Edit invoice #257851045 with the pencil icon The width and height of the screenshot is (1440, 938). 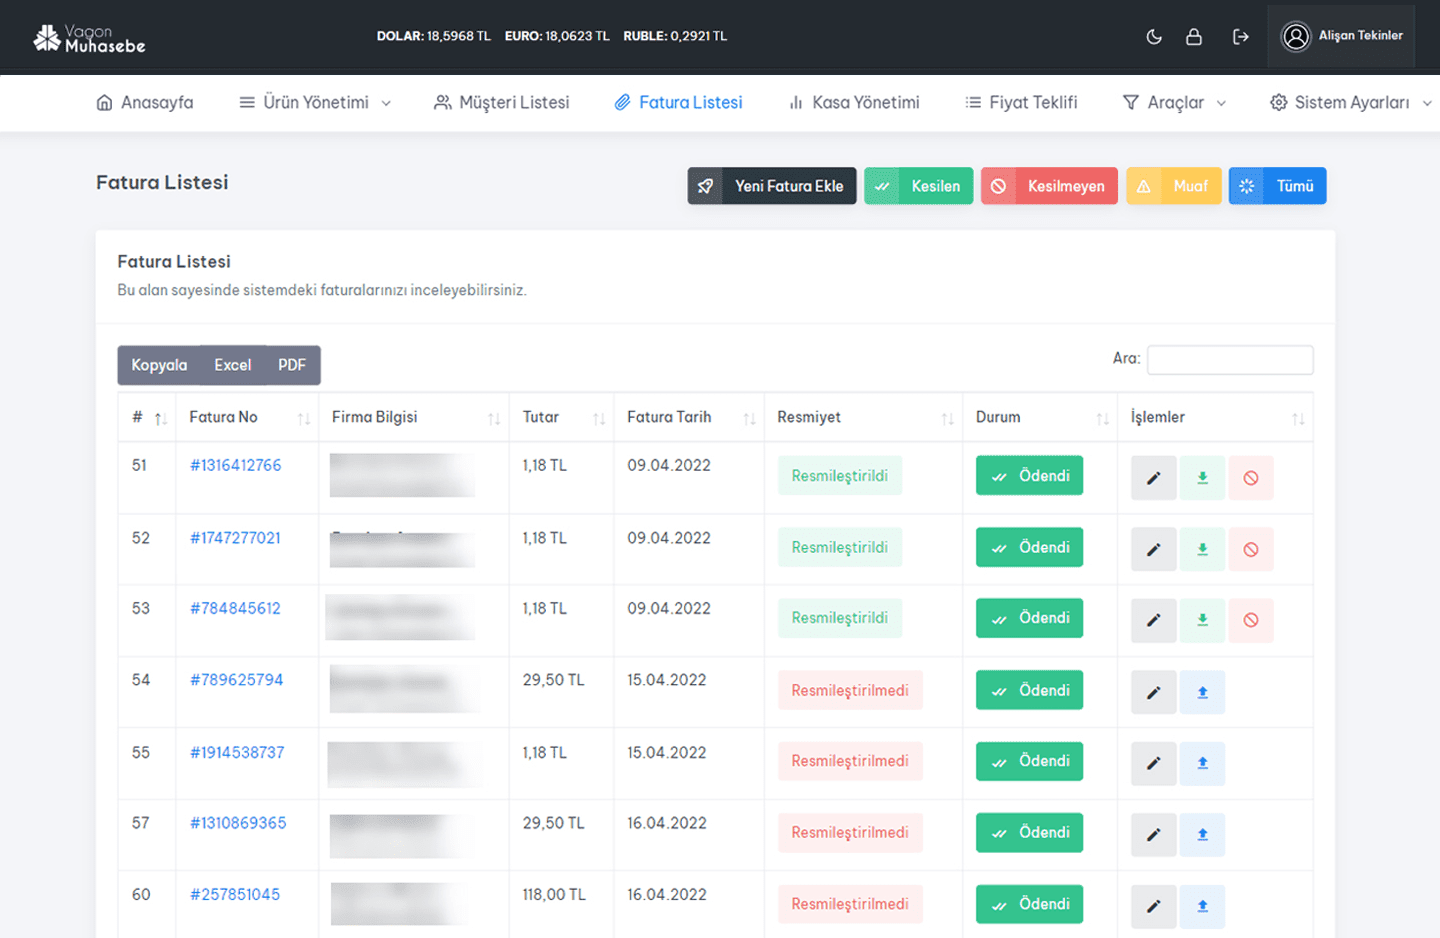click(1153, 906)
